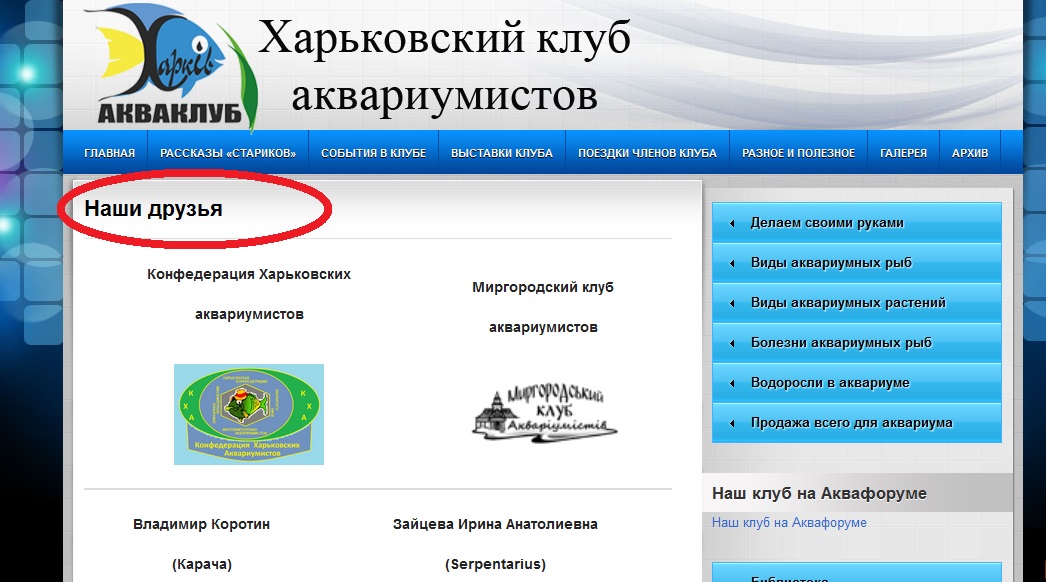
Task: Open the АРХИВ menu item
Action: 969,153
